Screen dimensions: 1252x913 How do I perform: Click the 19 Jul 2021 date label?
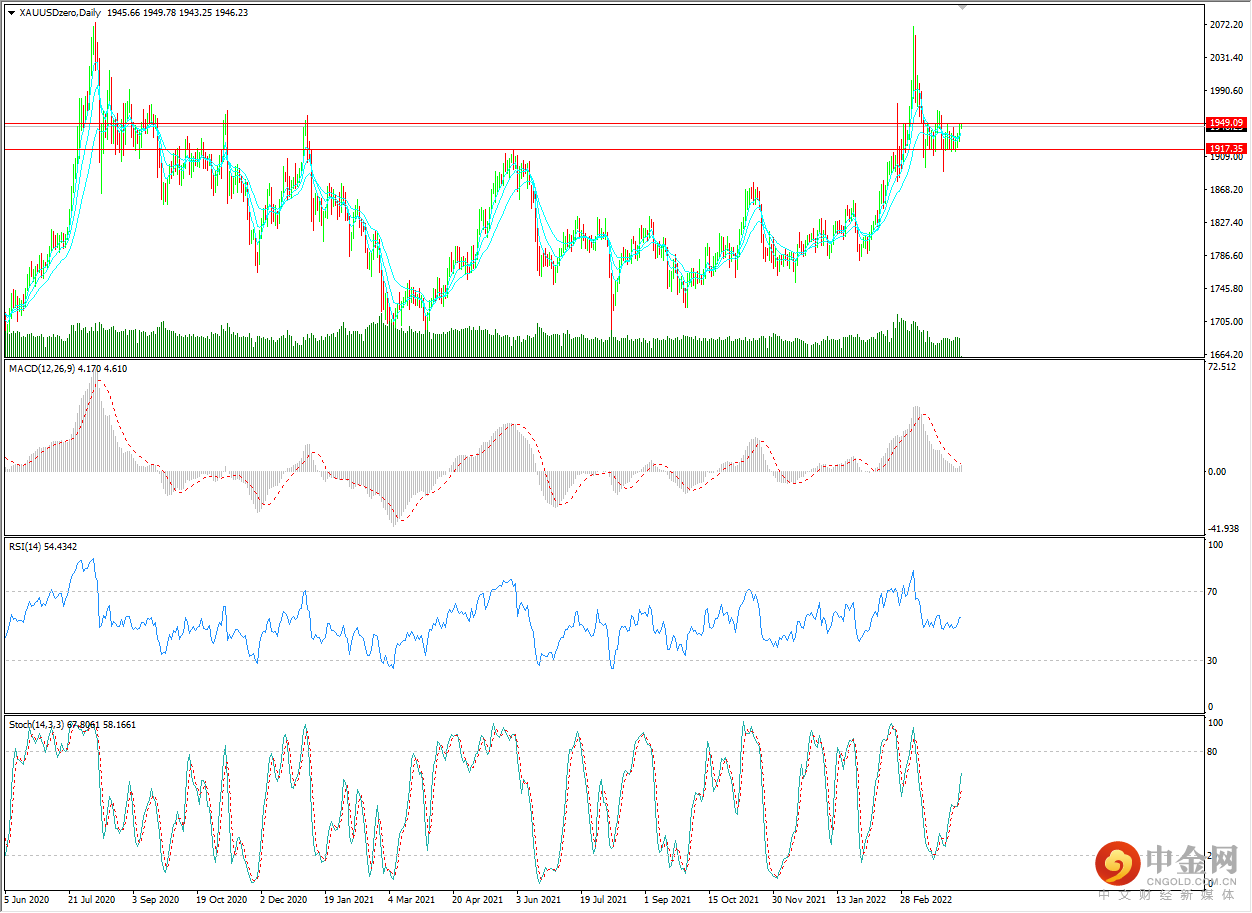(604, 900)
